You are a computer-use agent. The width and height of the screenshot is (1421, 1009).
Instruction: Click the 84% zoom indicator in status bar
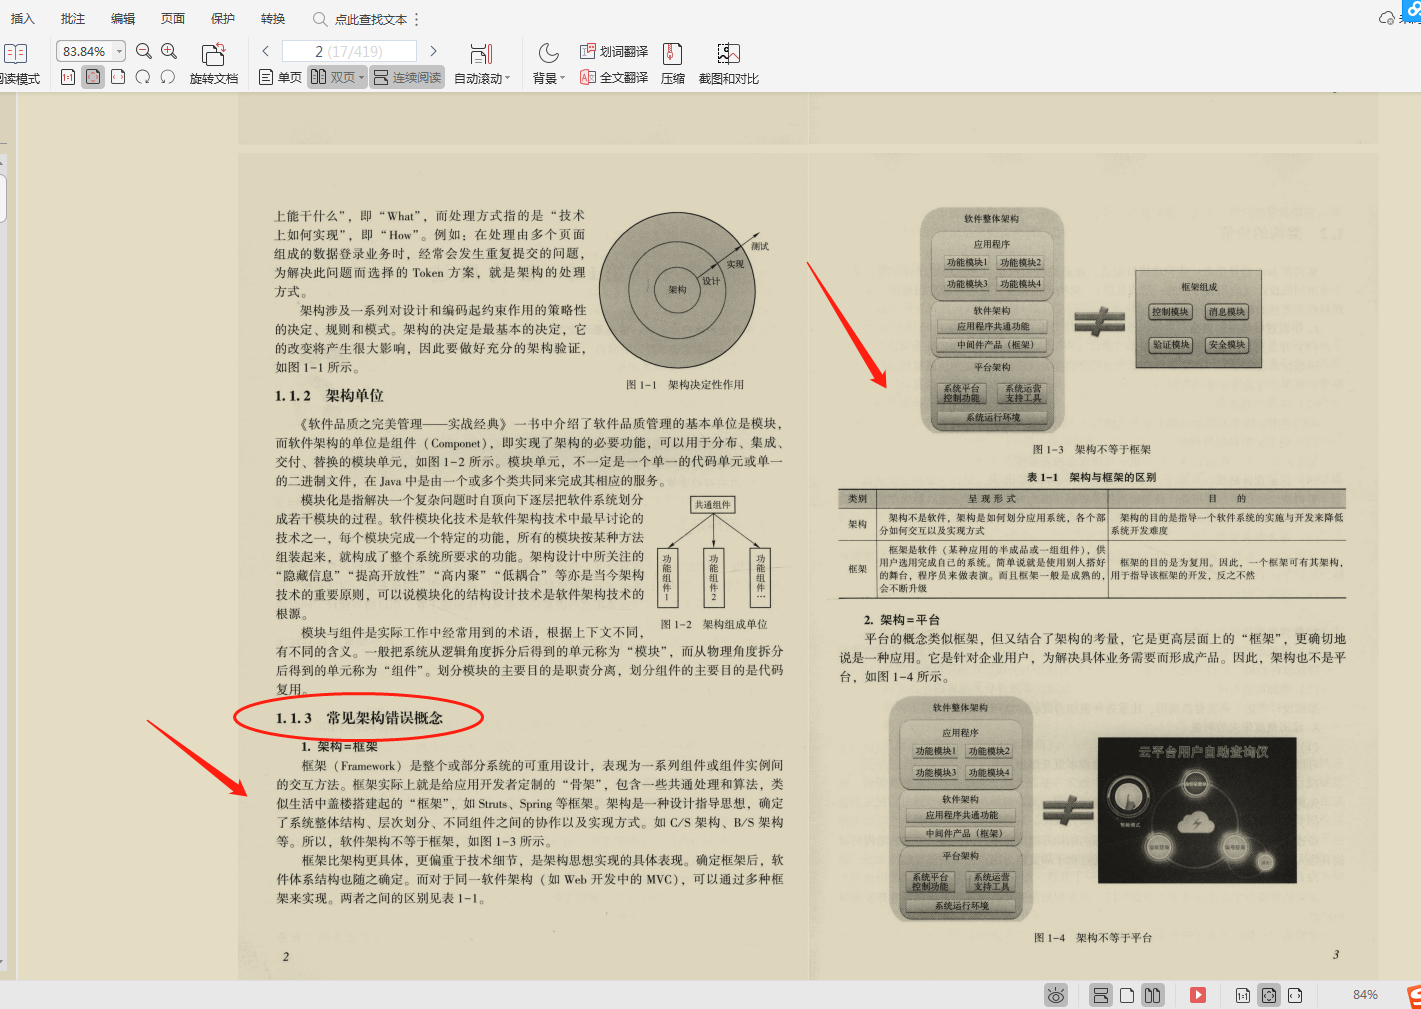1366,994
